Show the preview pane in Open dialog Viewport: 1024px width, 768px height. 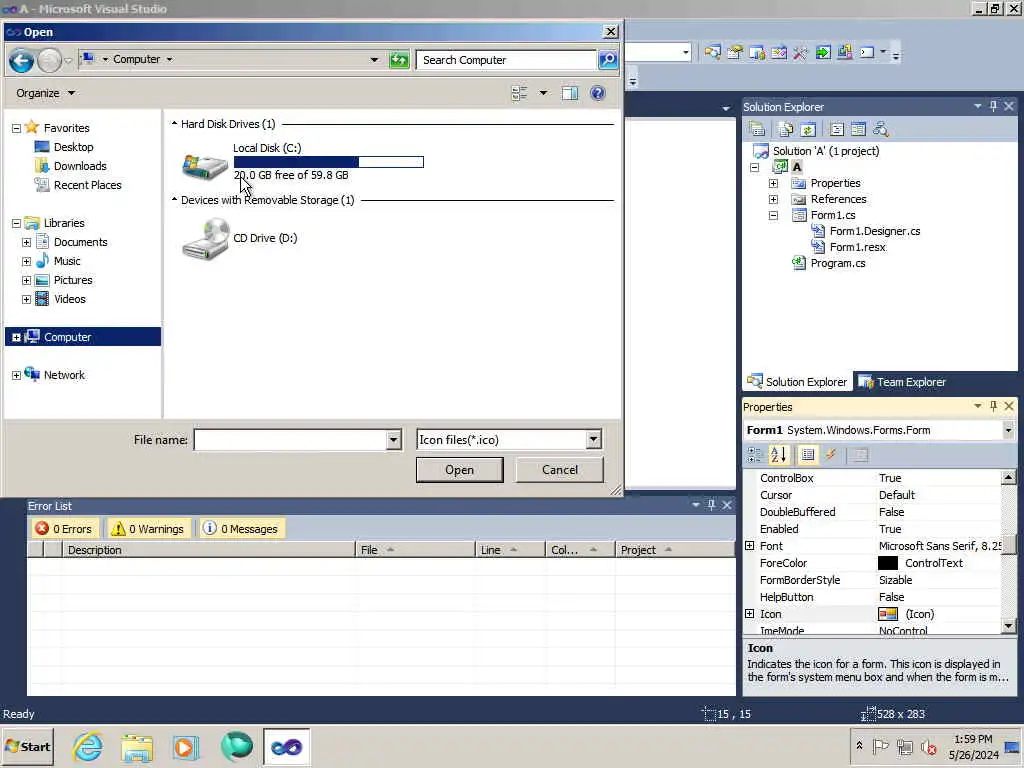(570, 93)
